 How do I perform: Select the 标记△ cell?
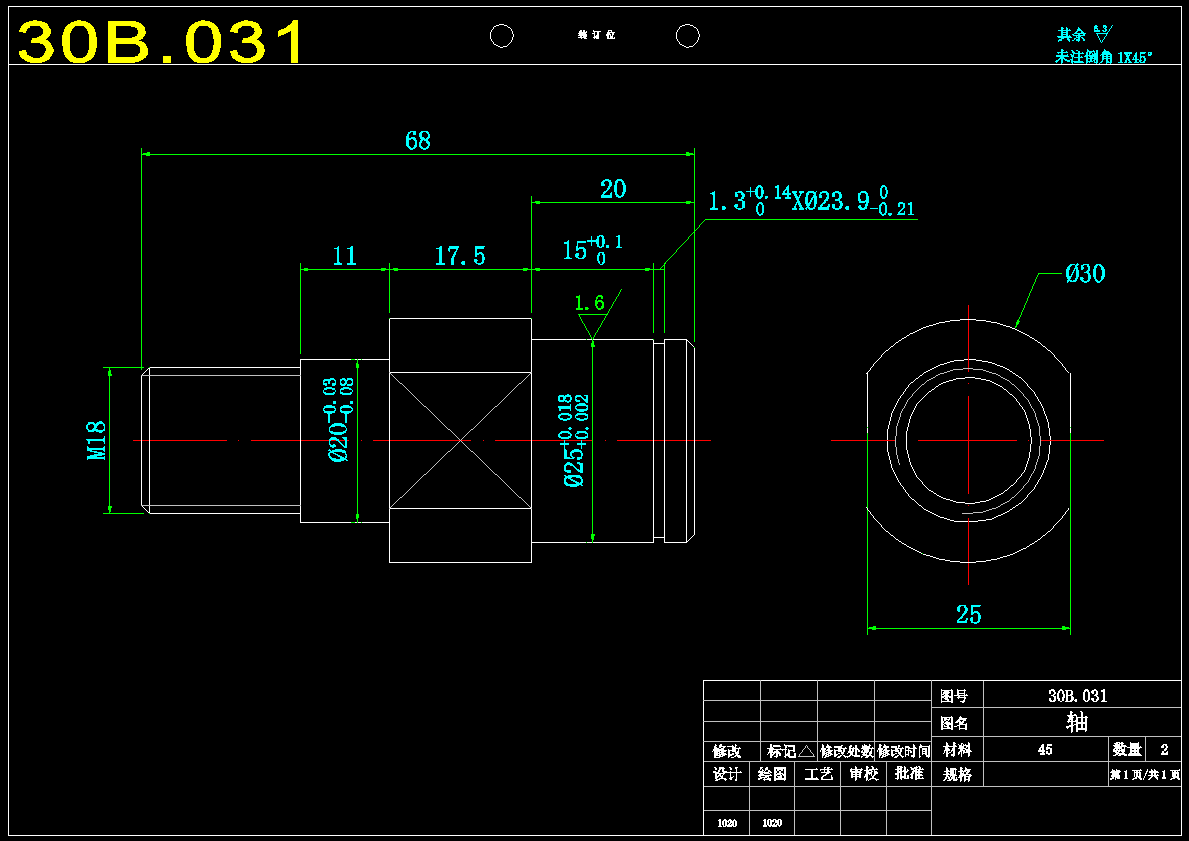[790, 752]
